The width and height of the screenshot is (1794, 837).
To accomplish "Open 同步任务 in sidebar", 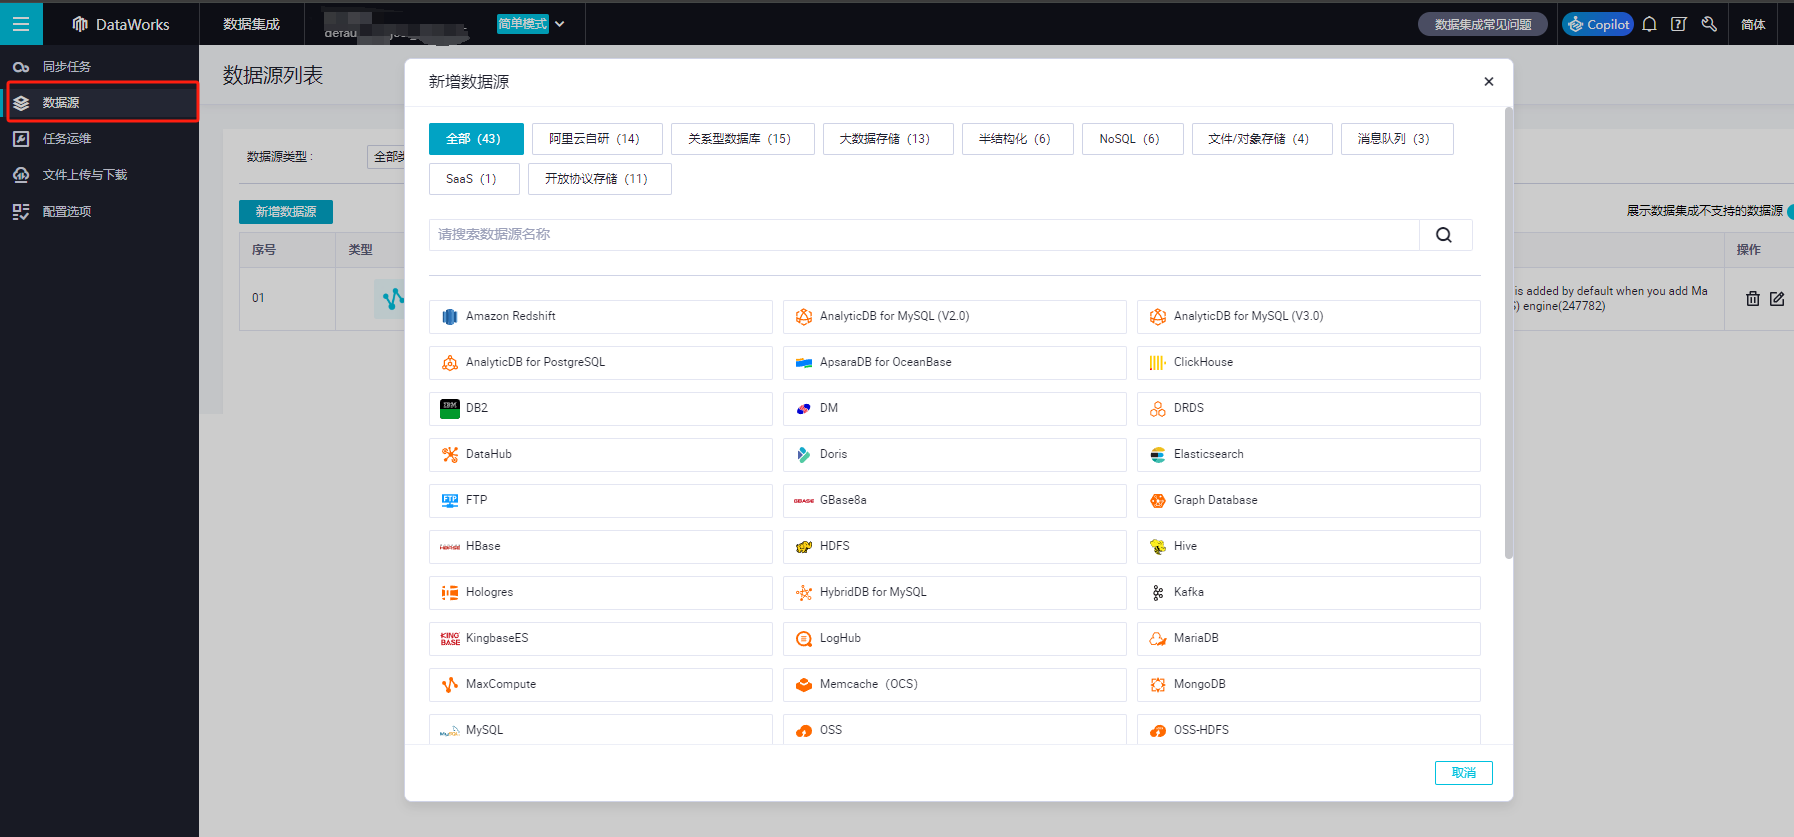I will [x=100, y=67].
